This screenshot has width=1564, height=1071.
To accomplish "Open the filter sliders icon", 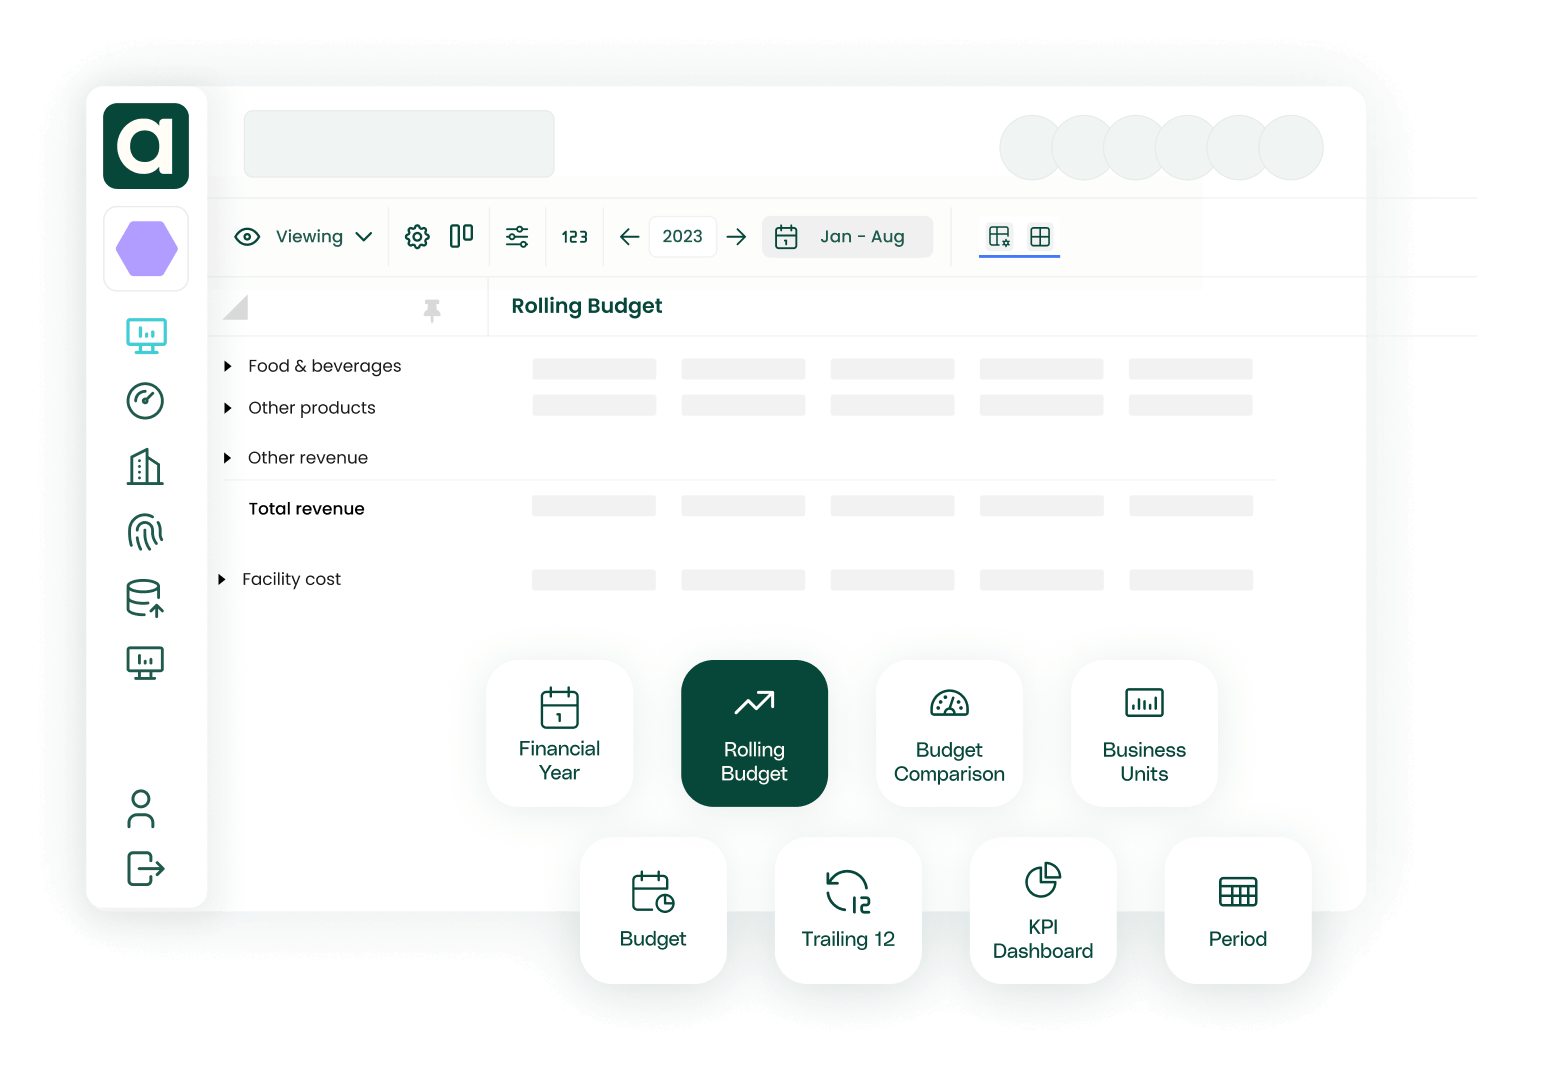I will (517, 237).
